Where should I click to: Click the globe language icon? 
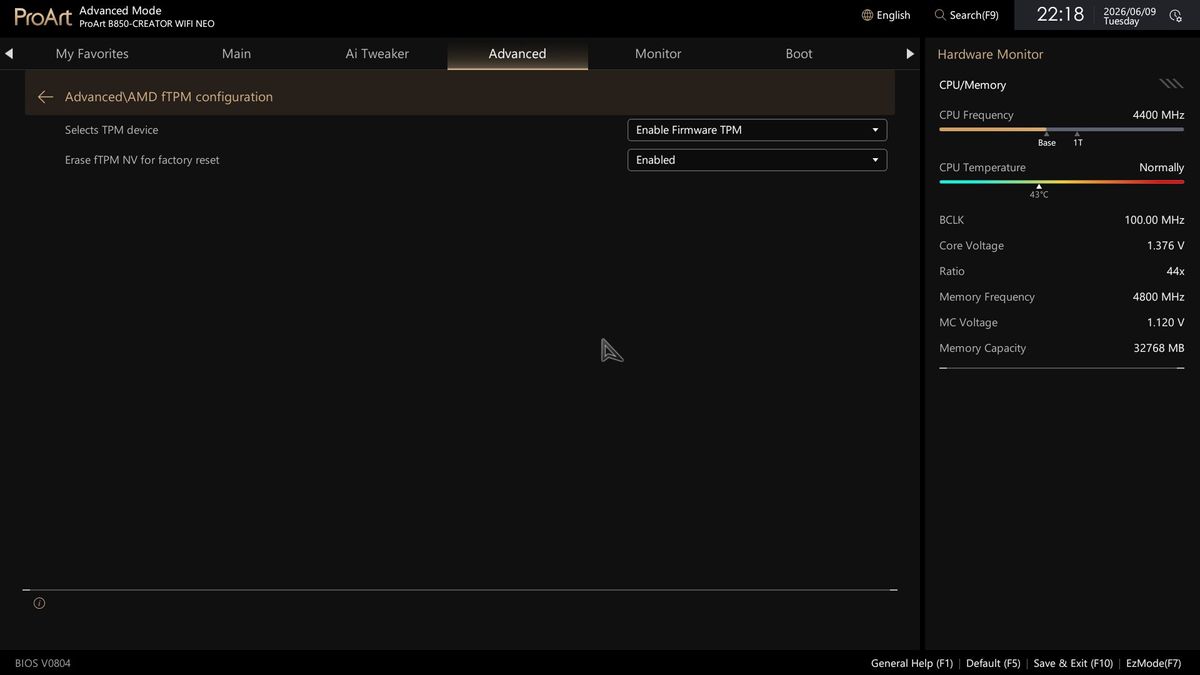[x=867, y=15]
